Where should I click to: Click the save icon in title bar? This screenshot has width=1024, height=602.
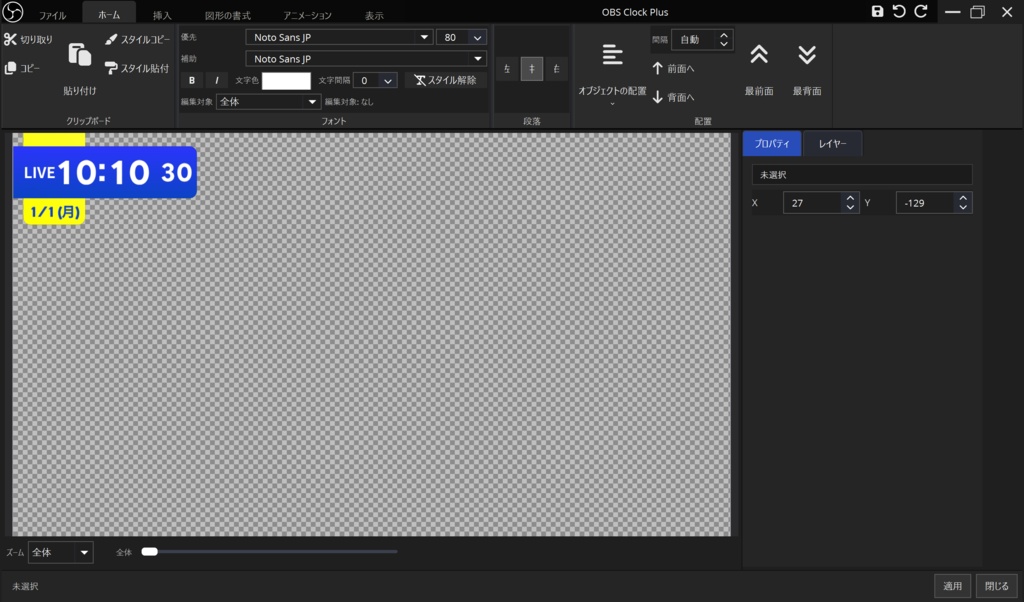click(x=877, y=11)
